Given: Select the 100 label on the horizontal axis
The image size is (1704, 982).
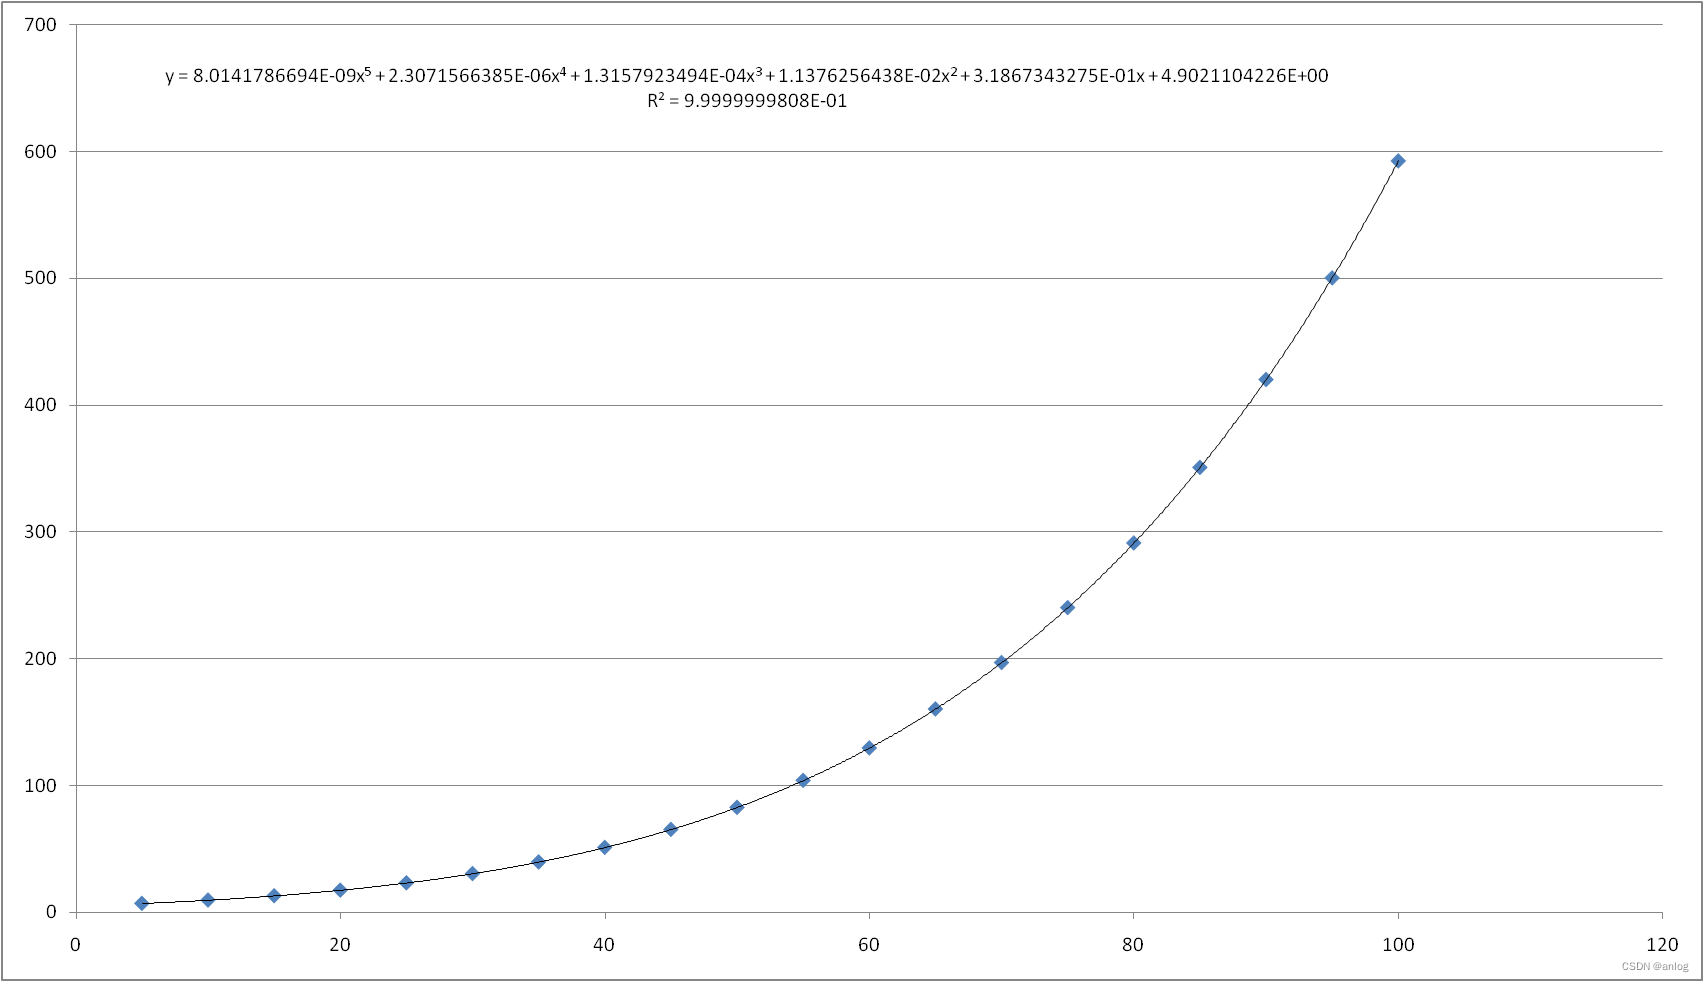Looking at the screenshot, I should pos(1398,945).
